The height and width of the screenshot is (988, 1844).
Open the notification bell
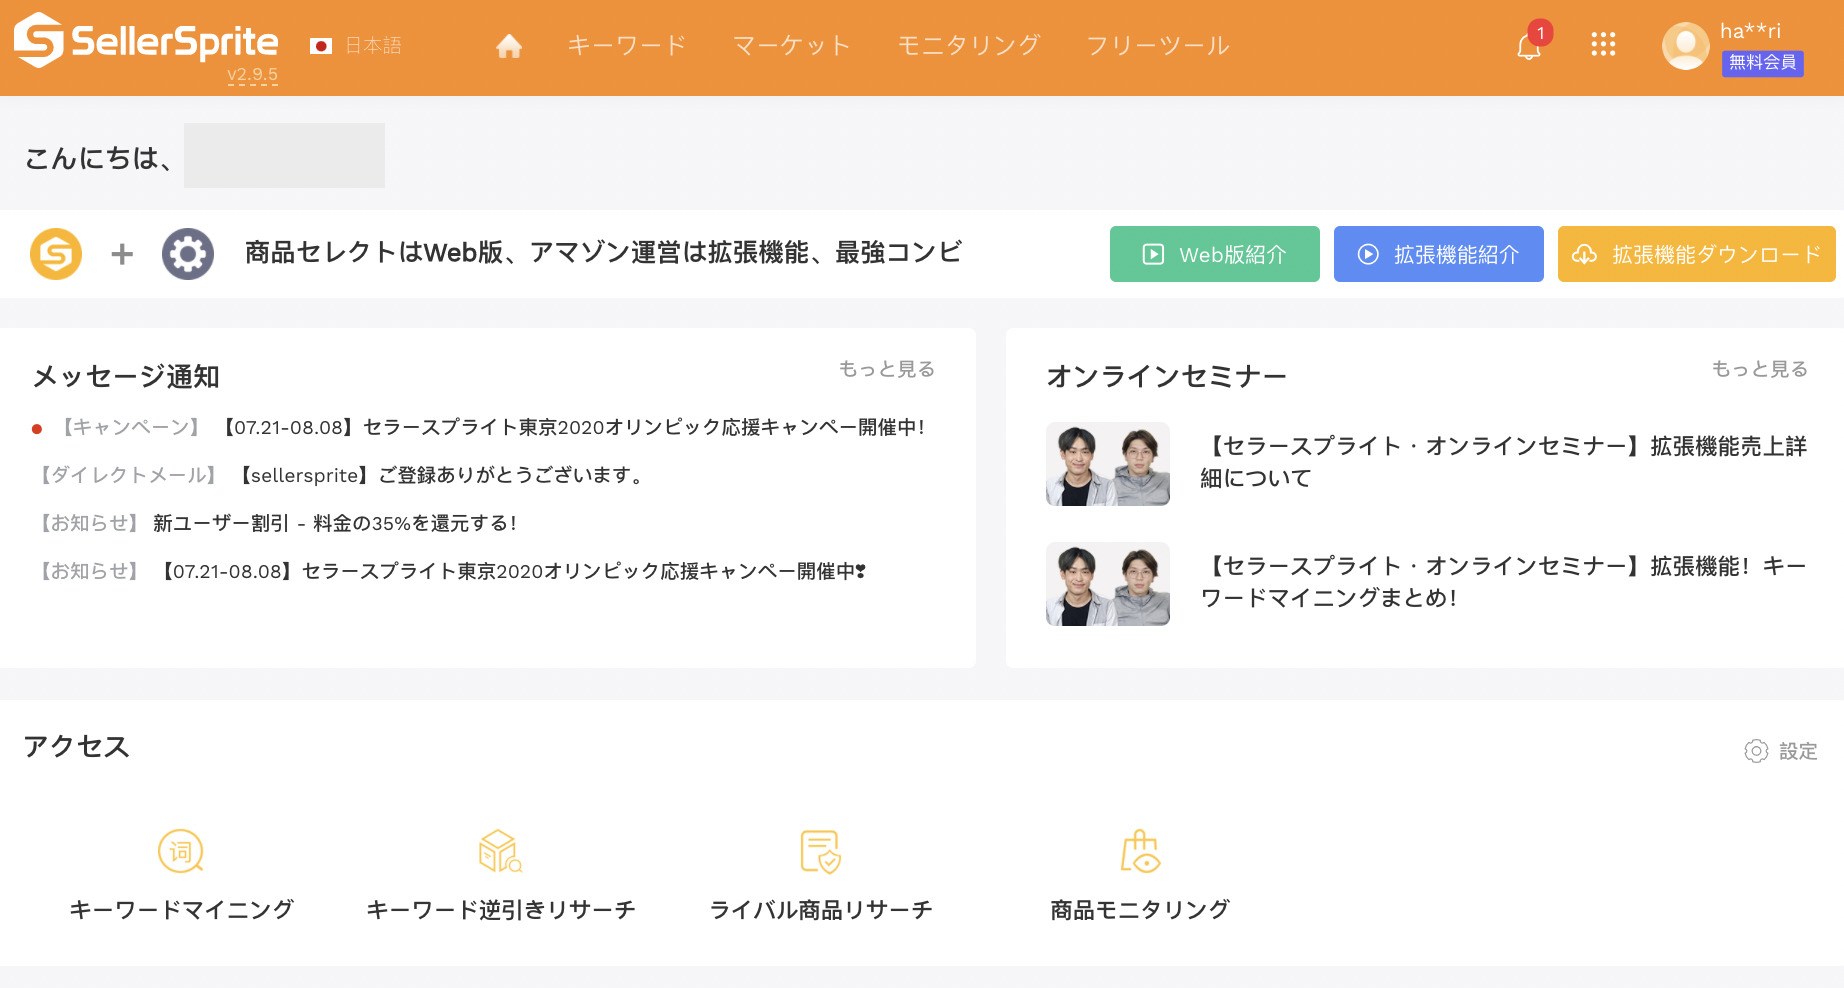[1528, 46]
